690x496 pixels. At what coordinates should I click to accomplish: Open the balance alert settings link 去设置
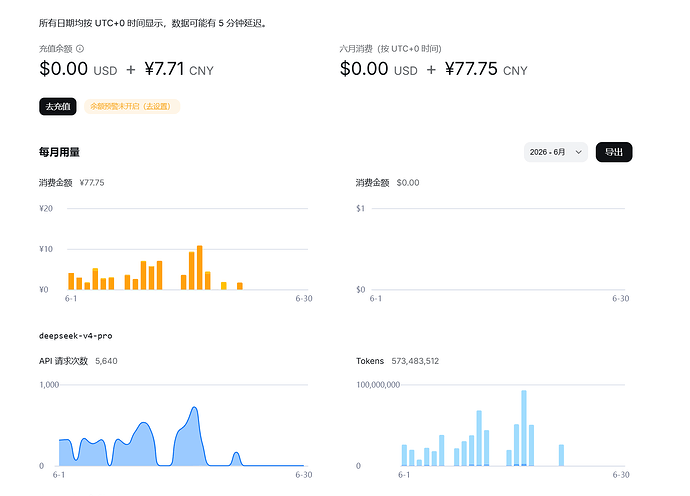tap(158, 107)
